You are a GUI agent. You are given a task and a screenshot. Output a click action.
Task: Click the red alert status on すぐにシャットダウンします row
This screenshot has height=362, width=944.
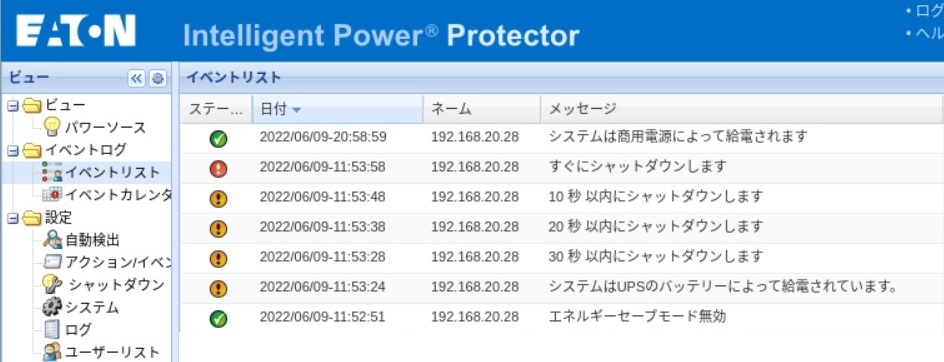(x=219, y=169)
